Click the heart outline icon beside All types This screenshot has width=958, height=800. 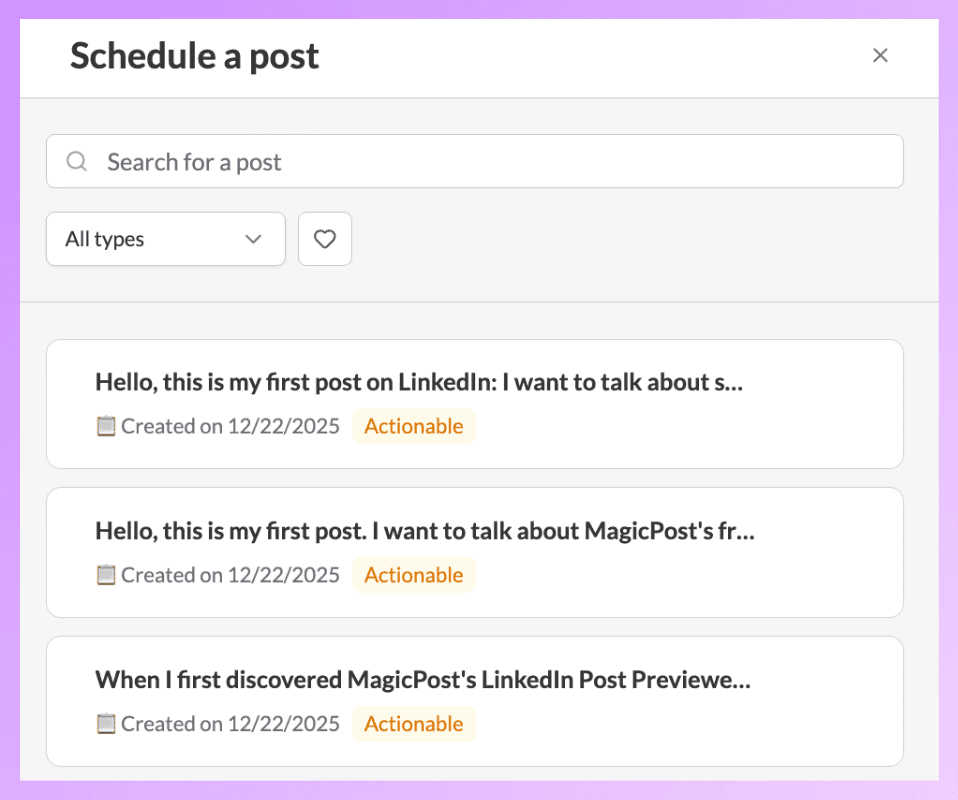coord(324,238)
